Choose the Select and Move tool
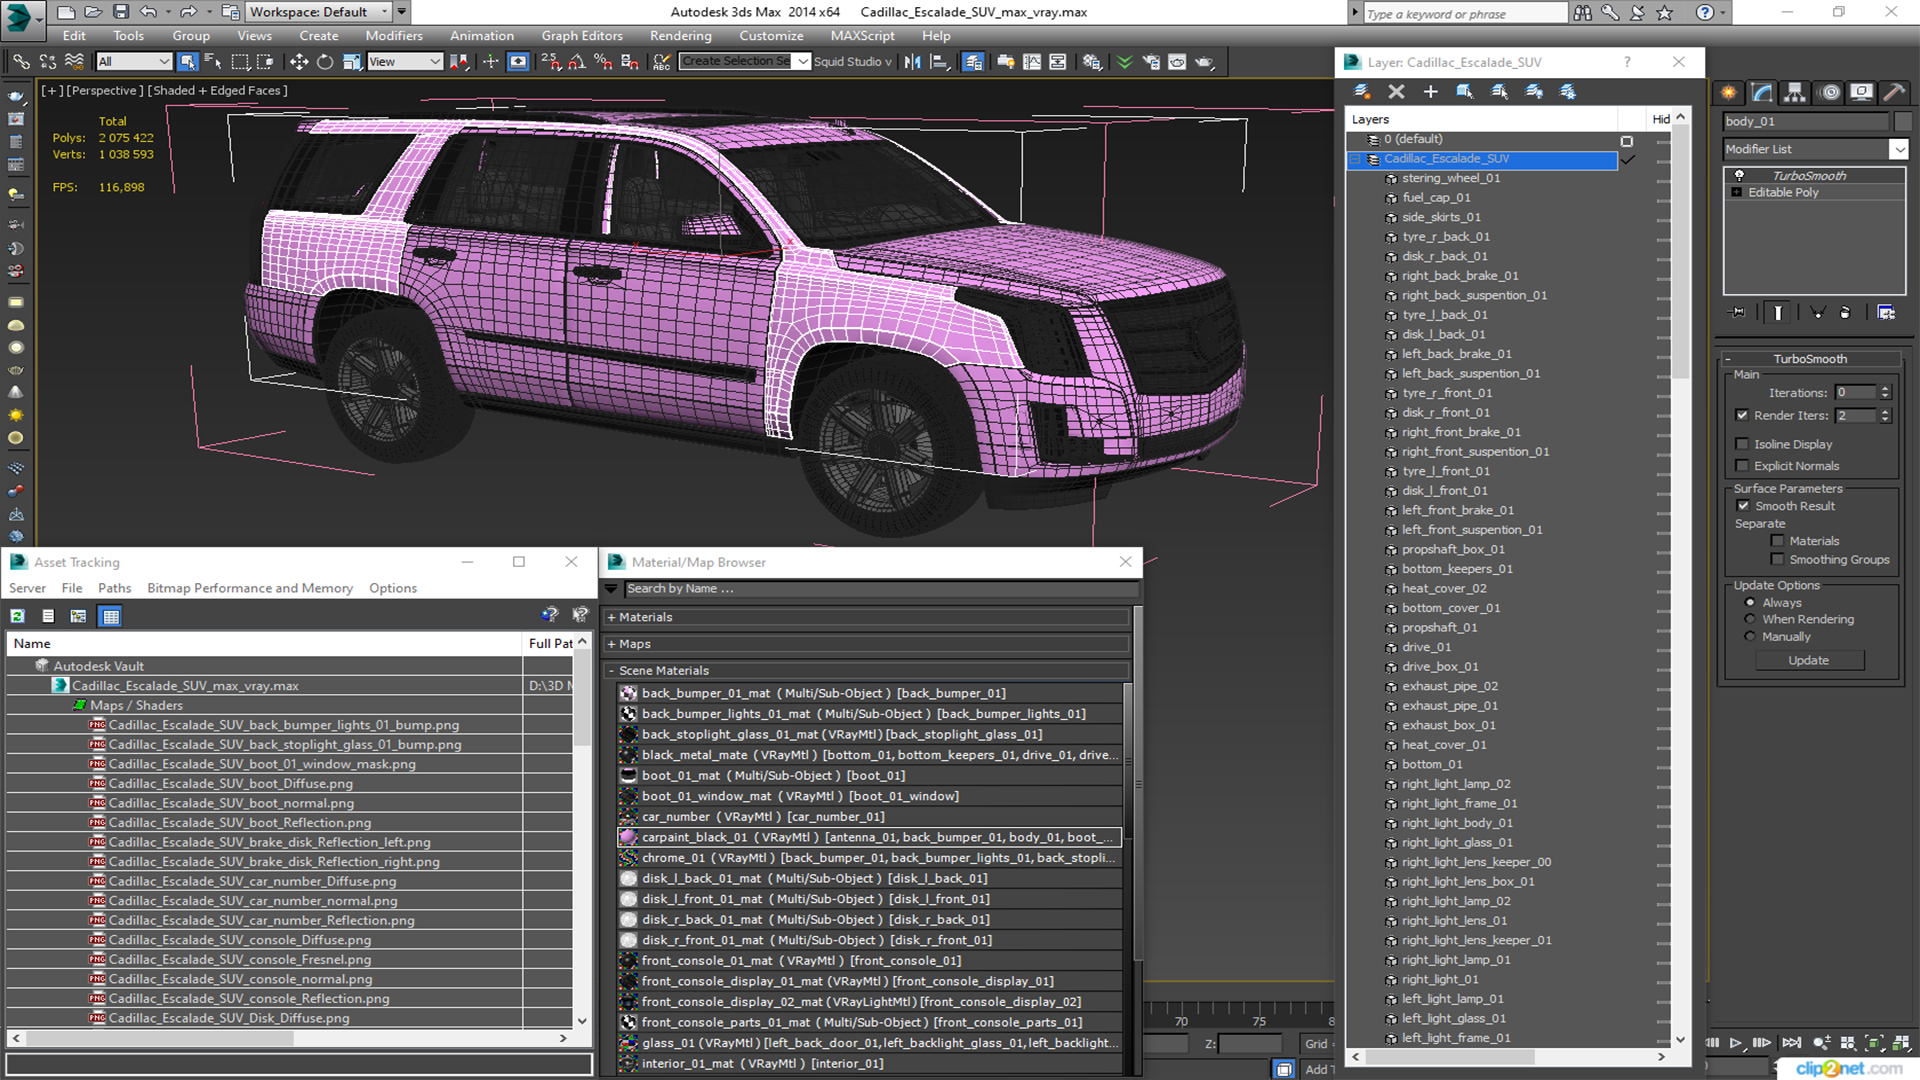Image resolution: width=1920 pixels, height=1080 pixels. point(298,62)
